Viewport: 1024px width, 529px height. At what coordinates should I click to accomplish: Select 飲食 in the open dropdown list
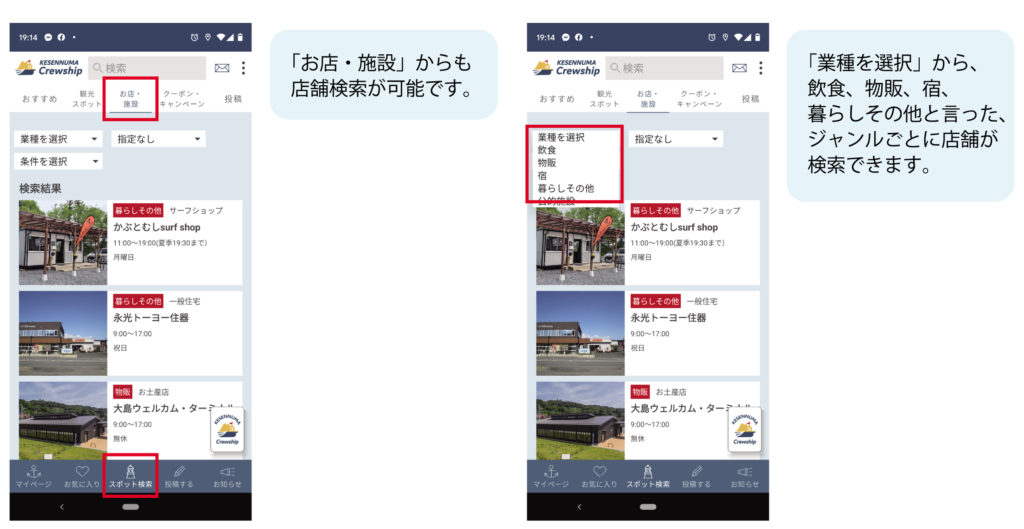(547, 150)
